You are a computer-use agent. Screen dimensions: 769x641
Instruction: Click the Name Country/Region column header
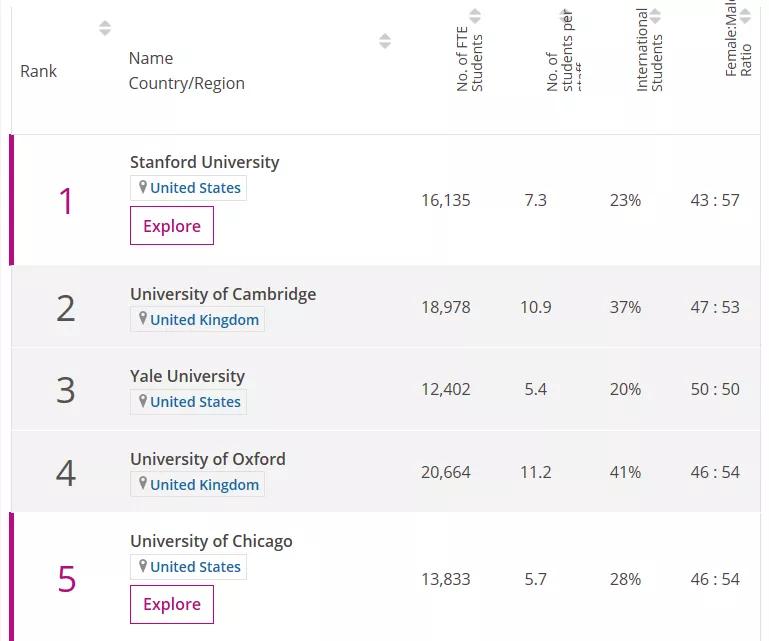click(x=186, y=71)
